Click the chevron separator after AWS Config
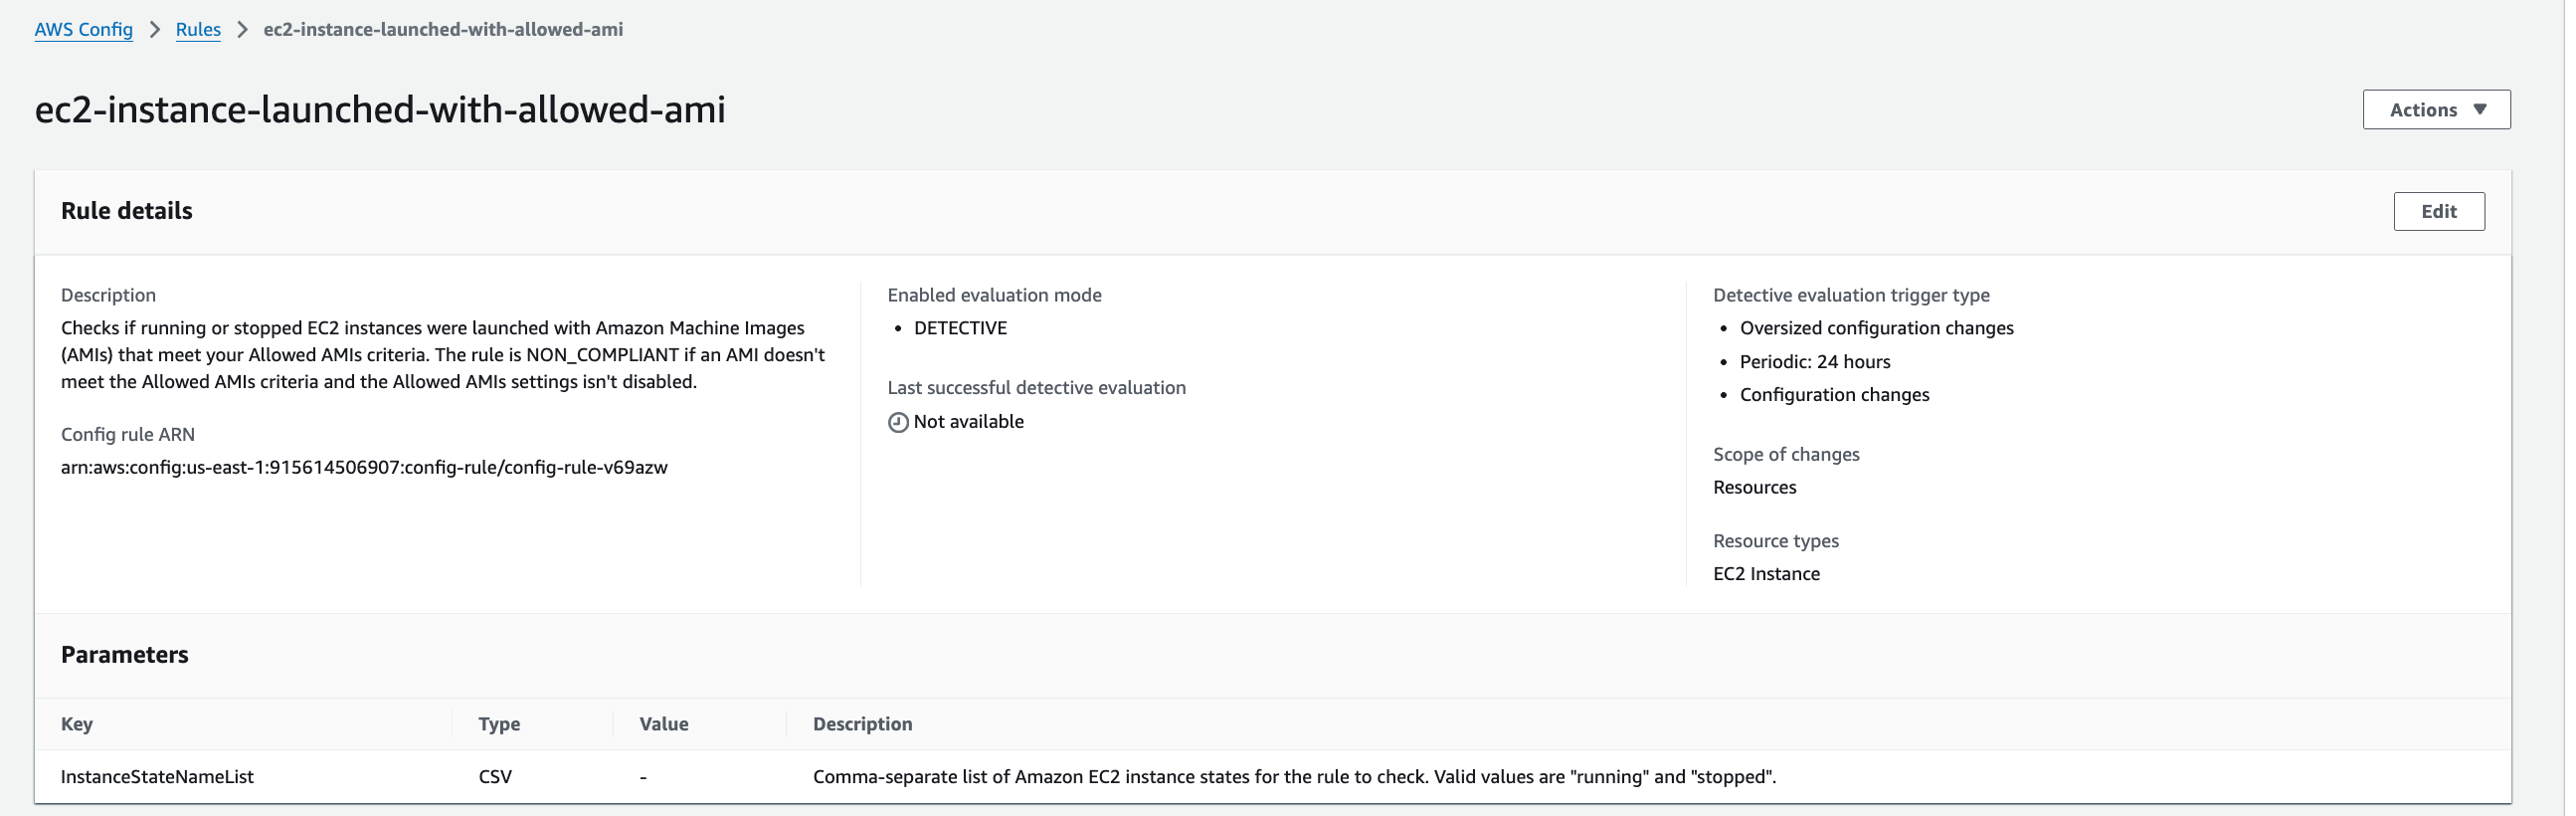The image size is (2576, 816). click(x=155, y=30)
